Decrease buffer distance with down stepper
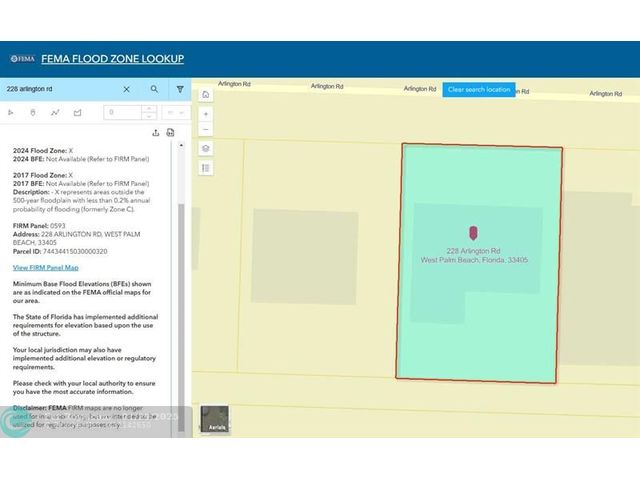 coord(149,116)
